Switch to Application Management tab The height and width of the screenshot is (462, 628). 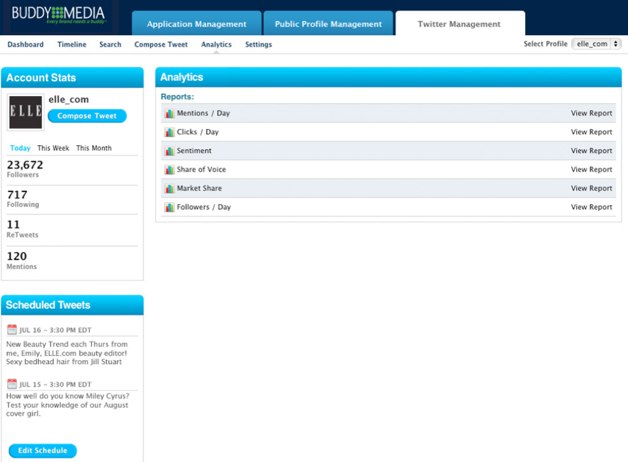[197, 24]
